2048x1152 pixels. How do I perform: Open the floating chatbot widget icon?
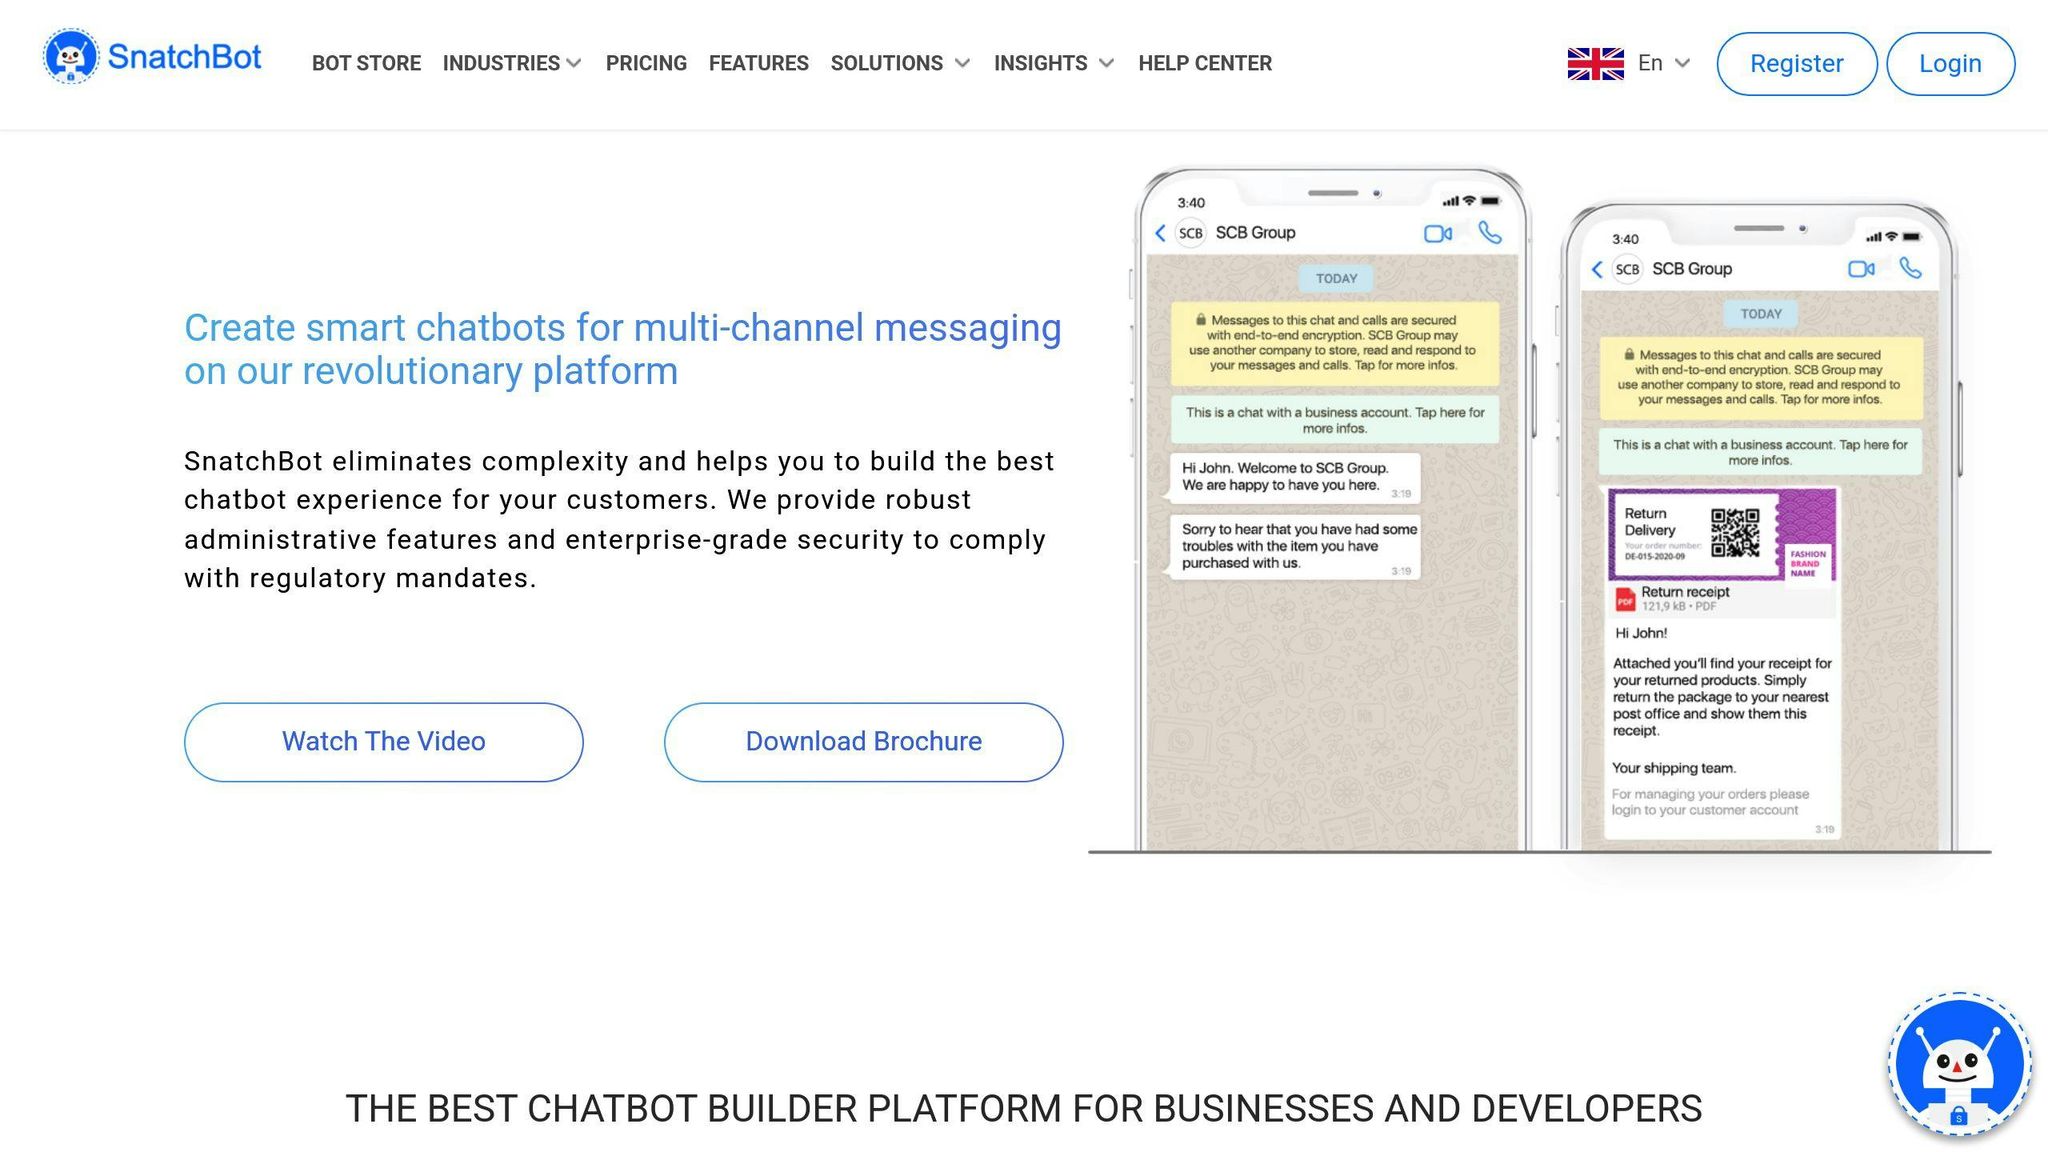(x=1958, y=1064)
